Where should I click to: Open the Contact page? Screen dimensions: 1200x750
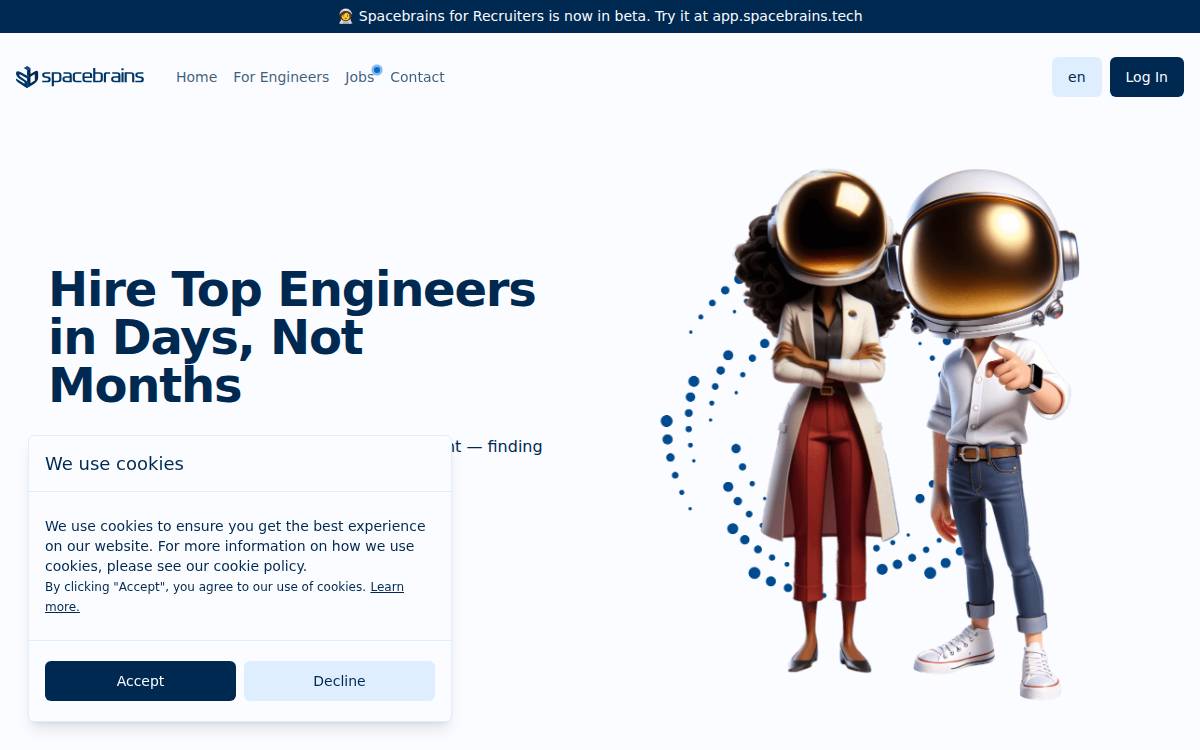[417, 77]
